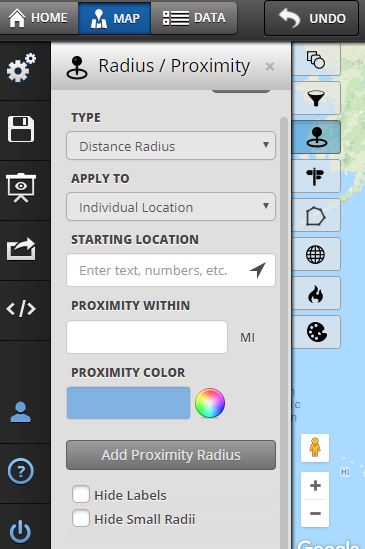Viewport: 365px width, 549px height.
Task: Go to the Home tab
Action: 39,18
